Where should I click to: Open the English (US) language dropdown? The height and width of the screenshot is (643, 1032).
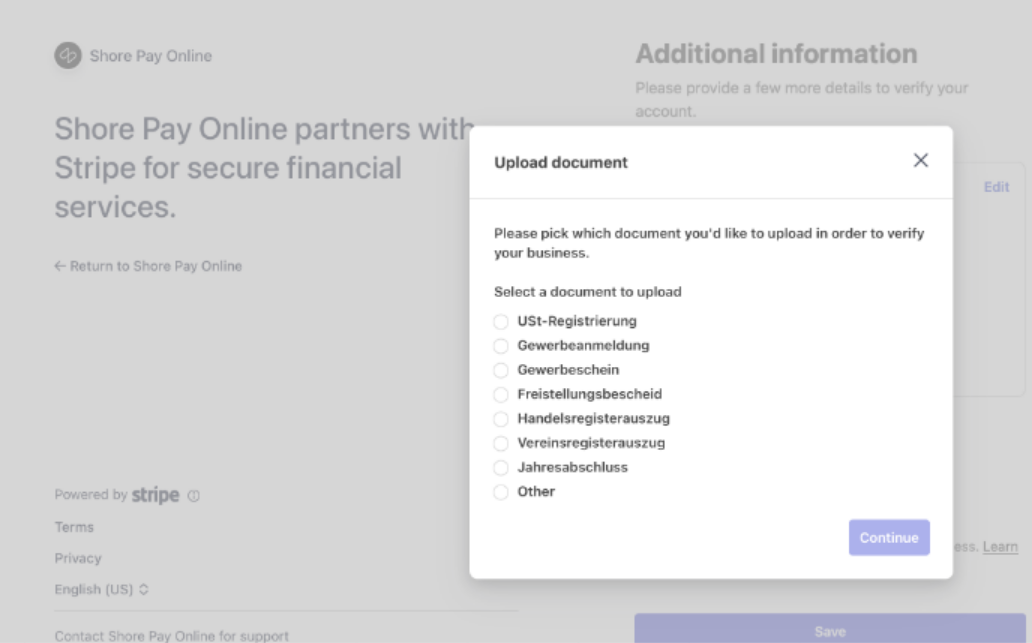click(101, 590)
